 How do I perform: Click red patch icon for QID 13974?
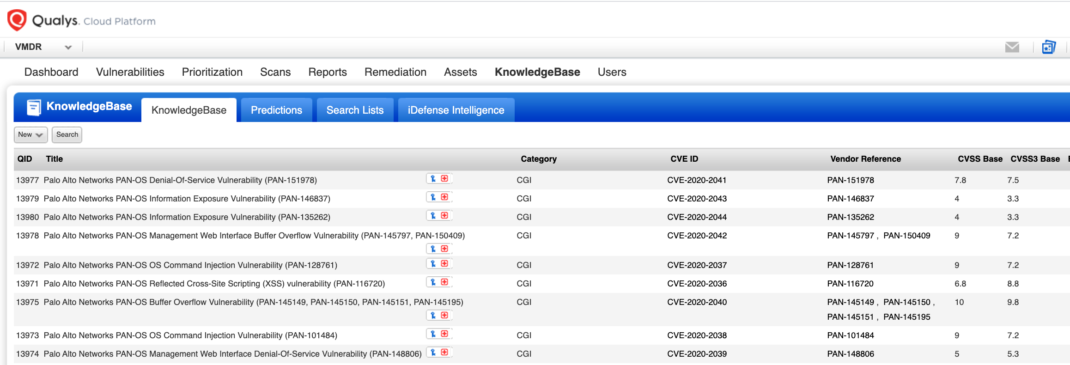click(444, 352)
